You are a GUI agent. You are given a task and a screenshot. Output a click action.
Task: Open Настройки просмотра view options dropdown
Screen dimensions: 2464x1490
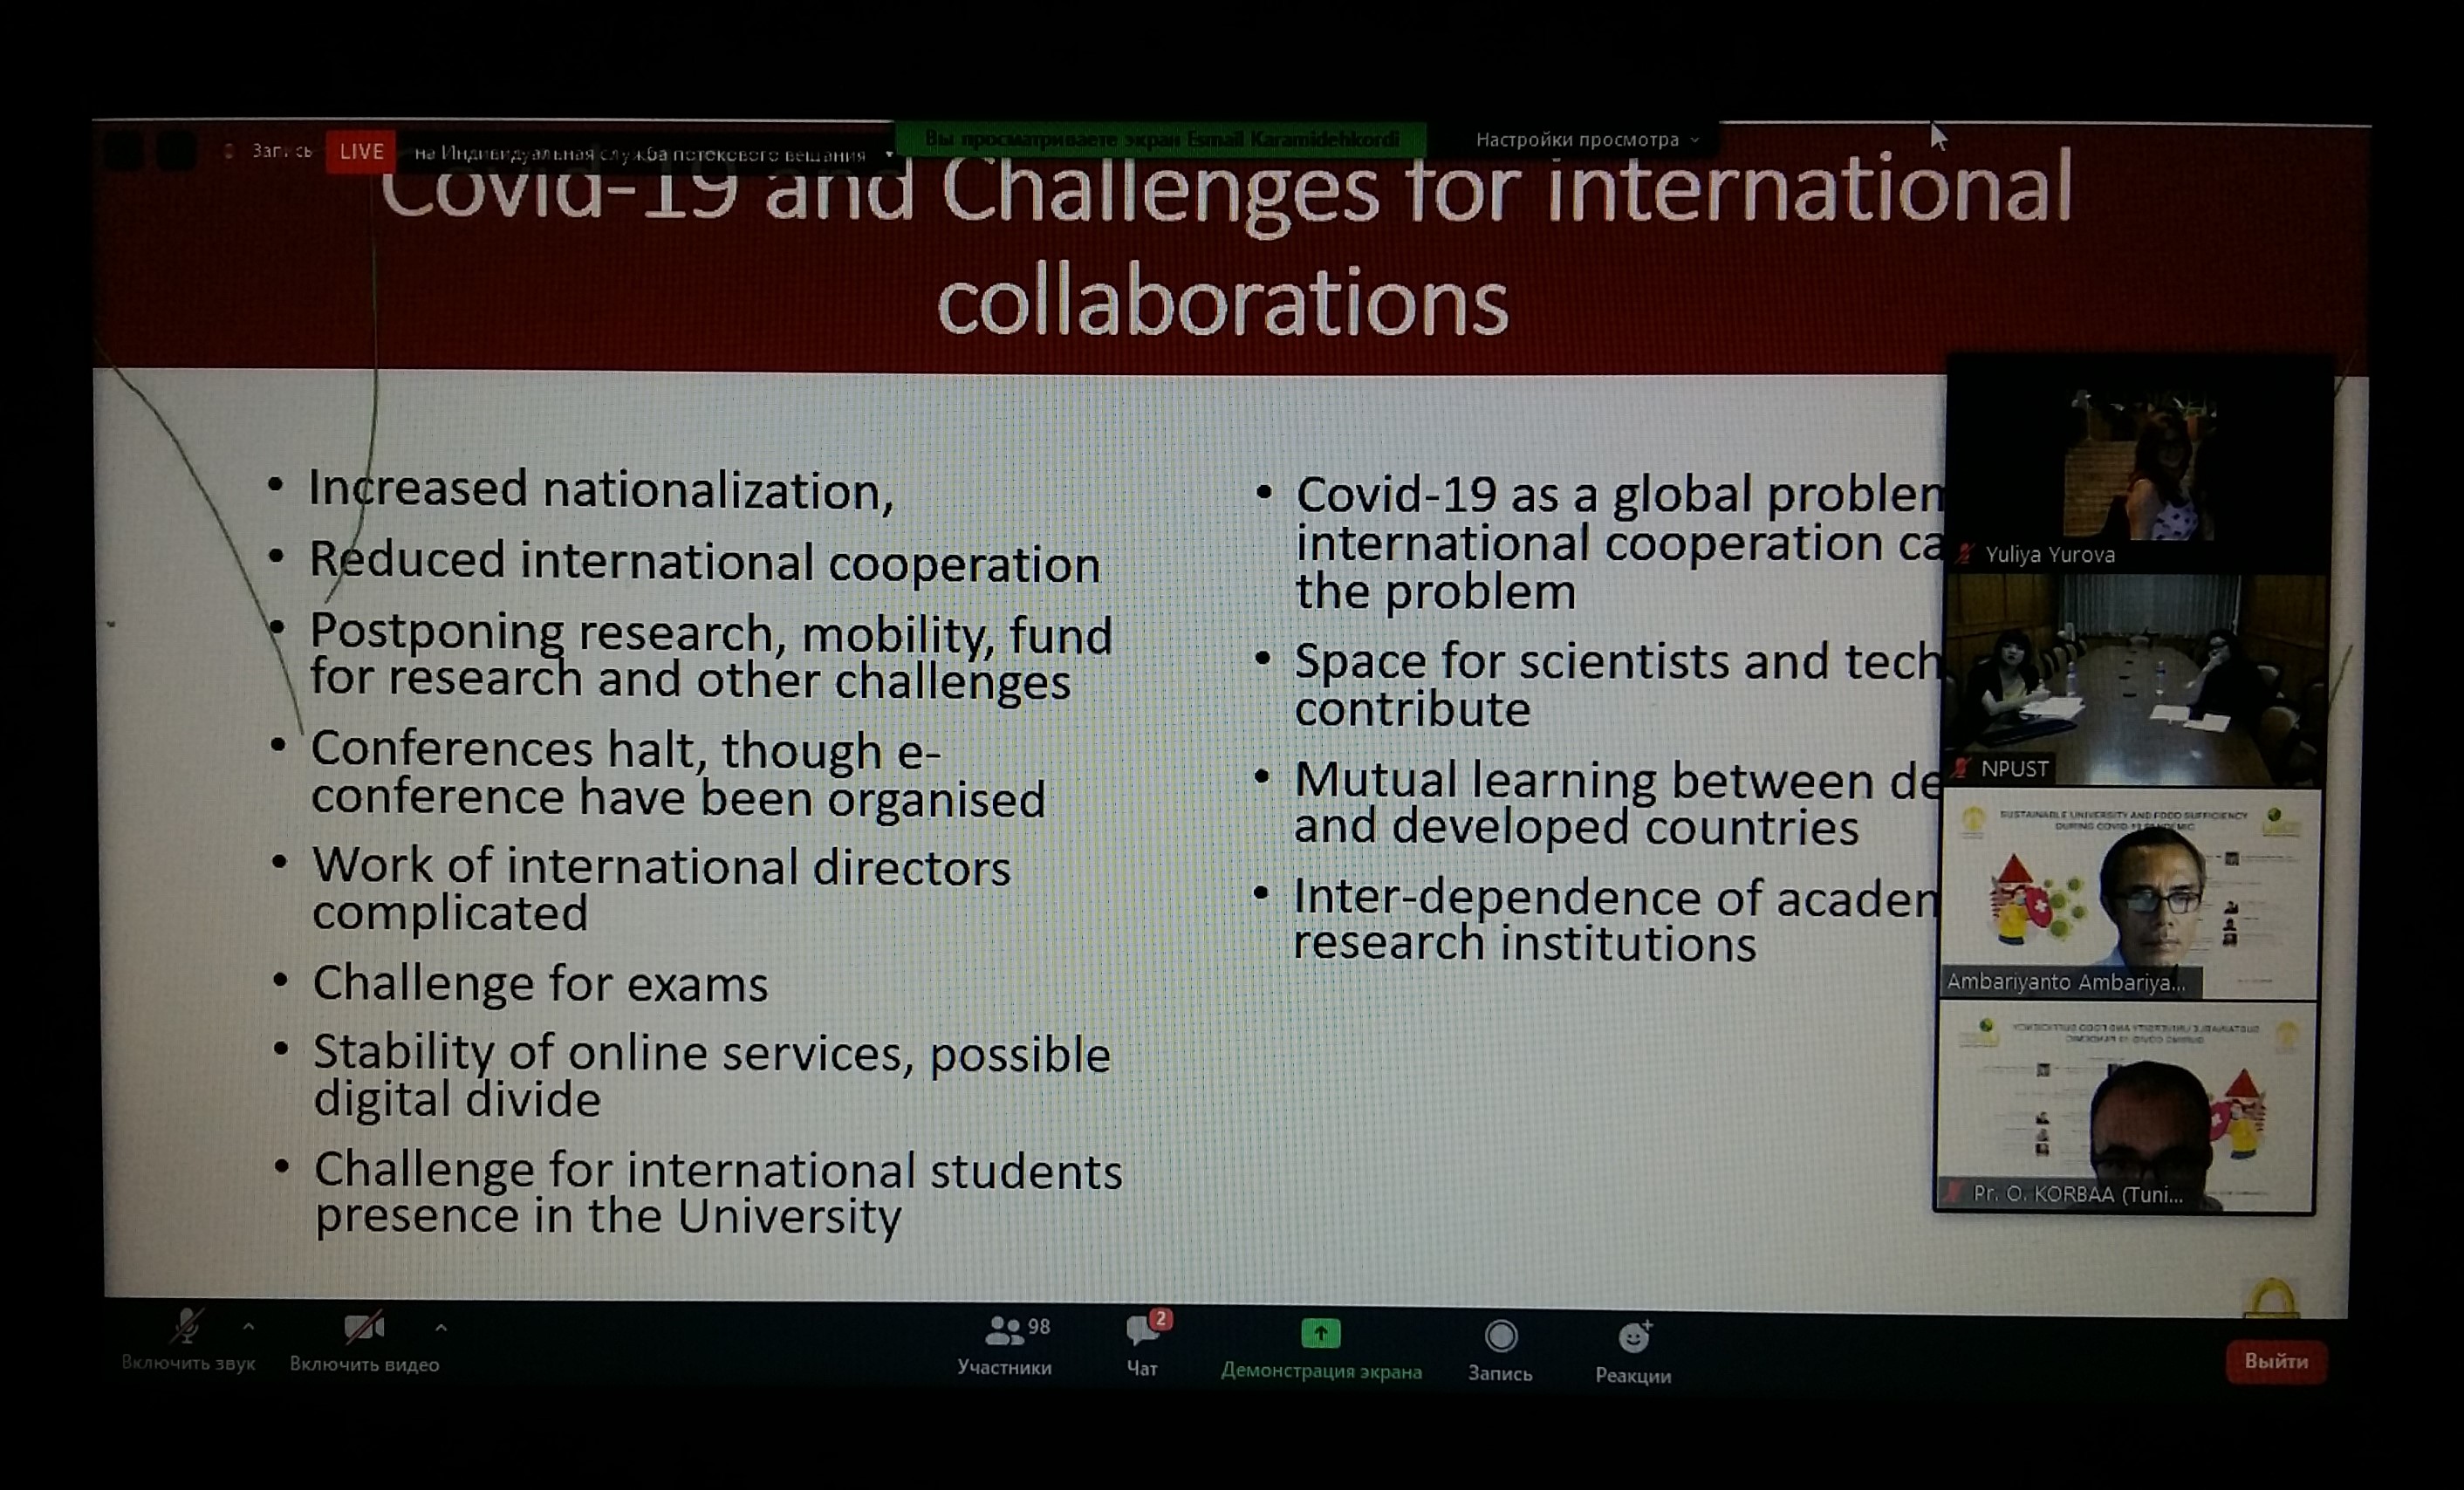(x=1587, y=140)
